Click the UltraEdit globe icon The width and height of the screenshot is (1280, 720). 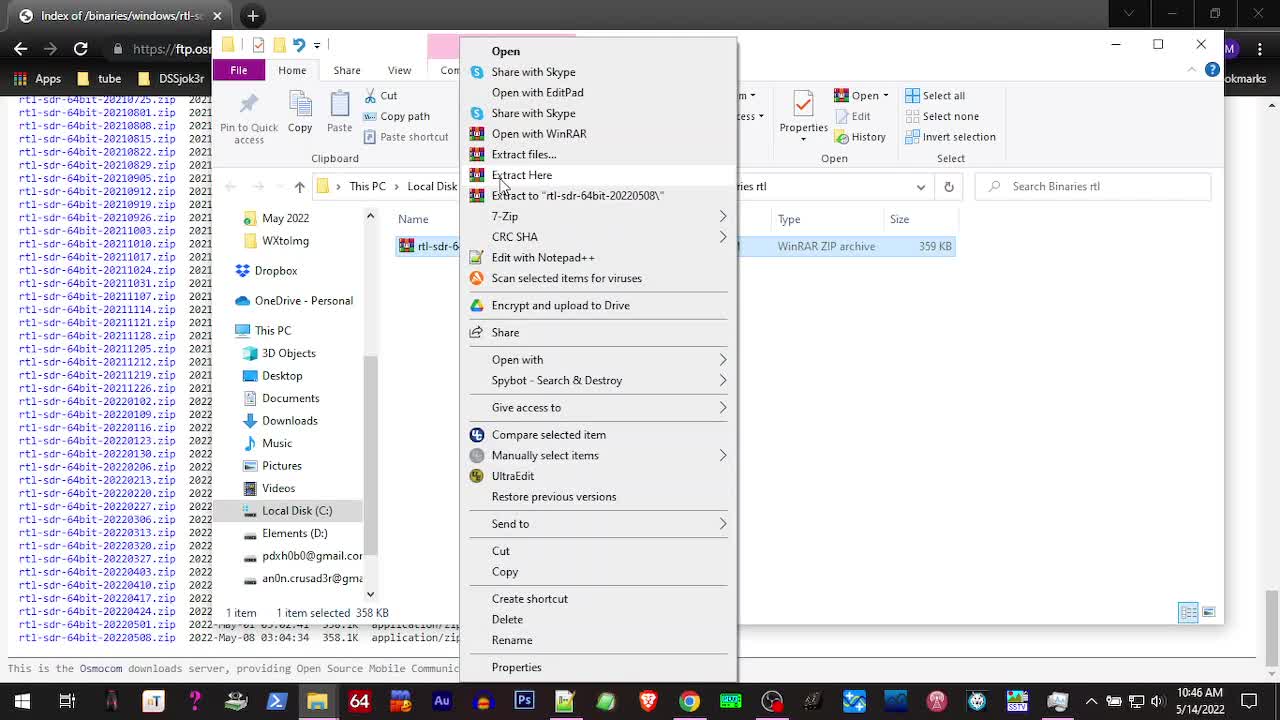(x=477, y=476)
